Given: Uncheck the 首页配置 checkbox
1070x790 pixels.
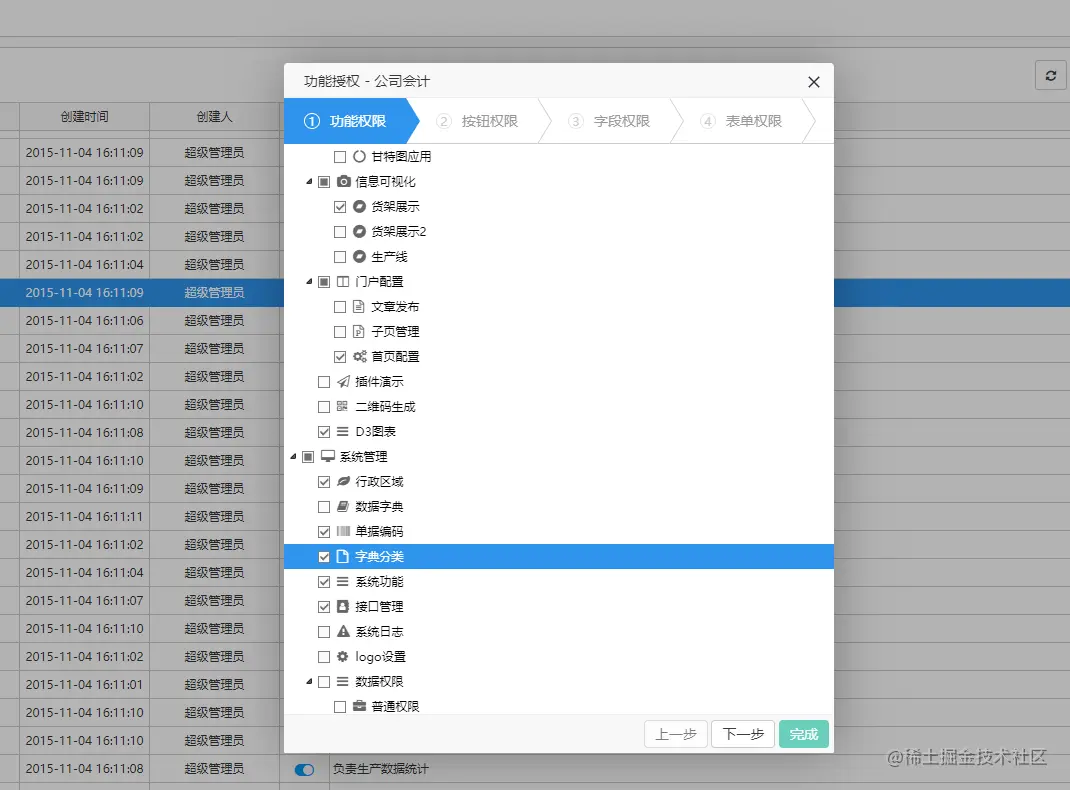Looking at the screenshot, I should (x=340, y=357).
